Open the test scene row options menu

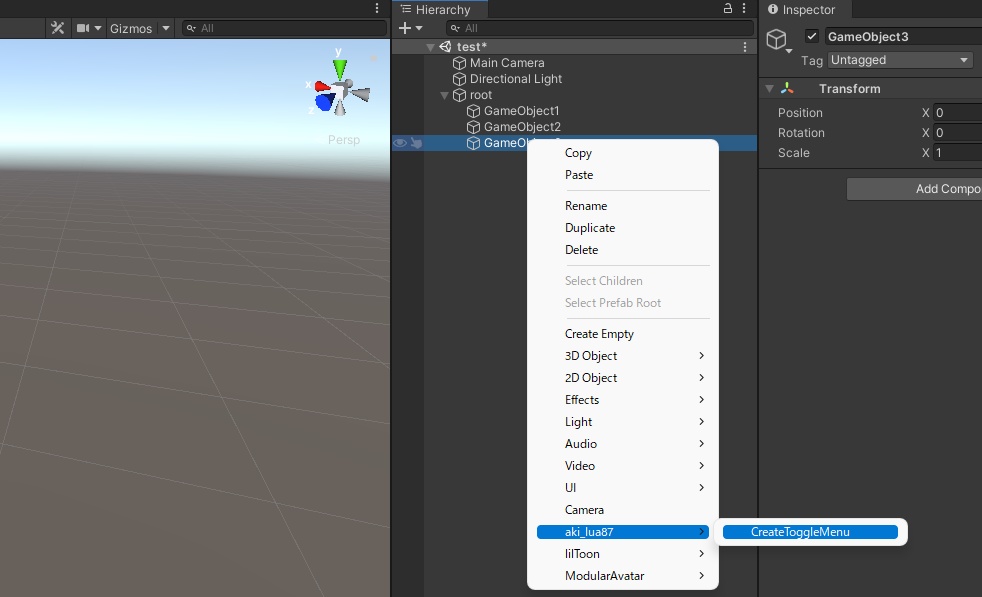745,47
